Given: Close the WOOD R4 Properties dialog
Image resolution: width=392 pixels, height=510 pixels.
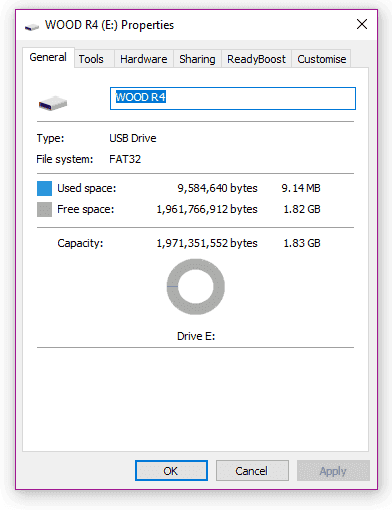Looking at the screenshot, I should click(362, 24).
